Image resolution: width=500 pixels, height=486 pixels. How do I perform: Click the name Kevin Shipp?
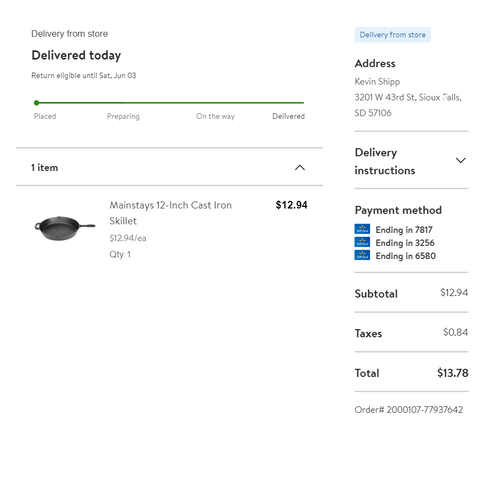[x=377, y=82]
